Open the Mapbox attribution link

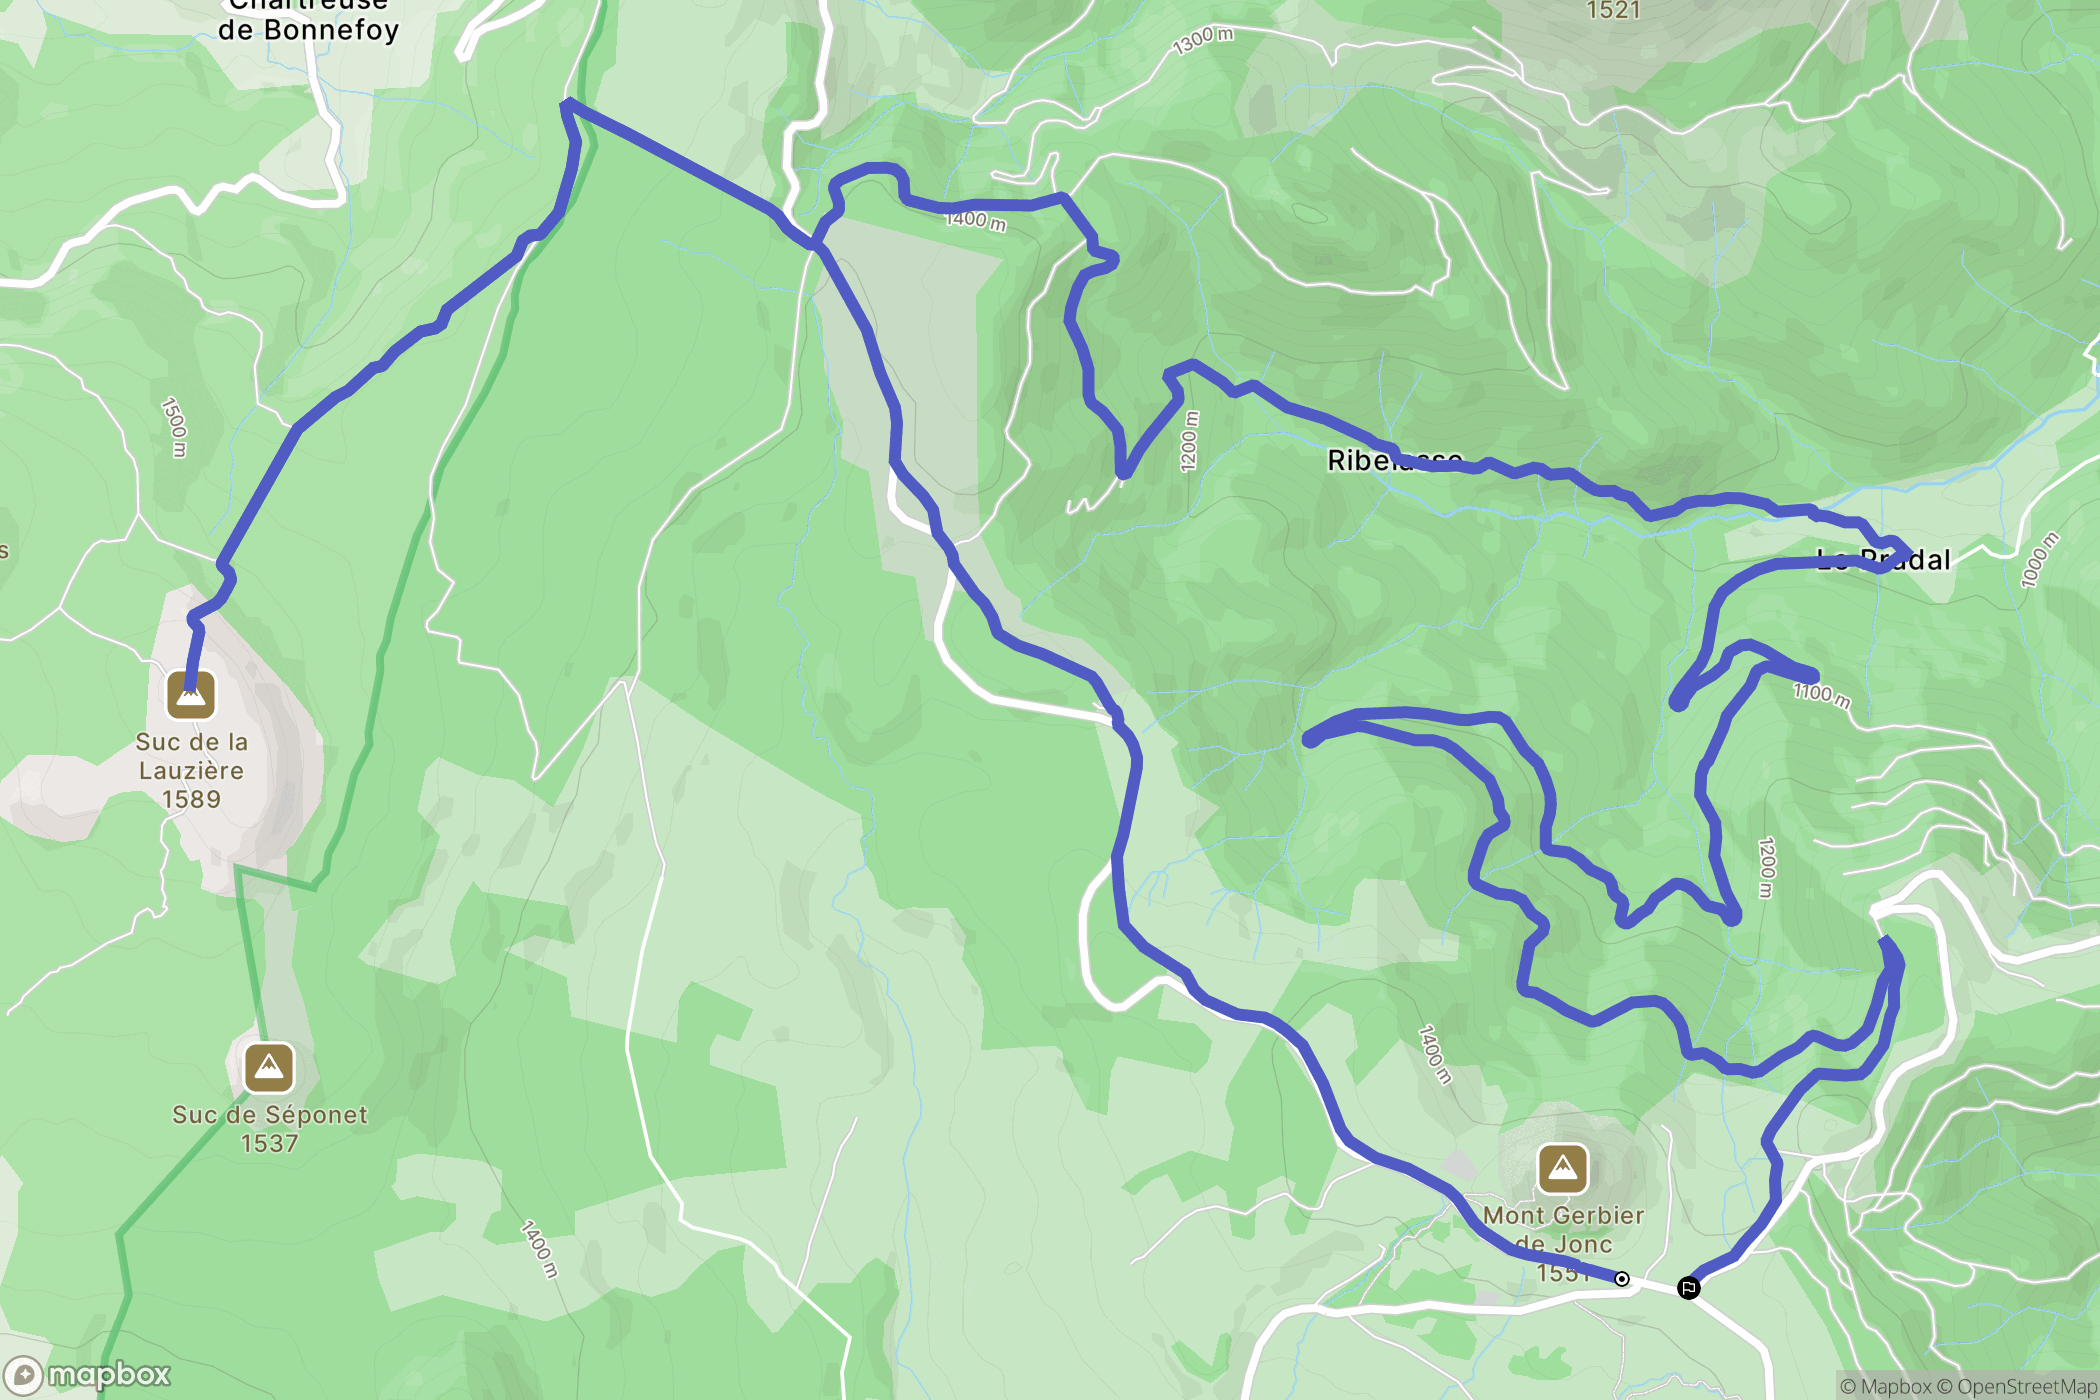coord(1885,1386)
